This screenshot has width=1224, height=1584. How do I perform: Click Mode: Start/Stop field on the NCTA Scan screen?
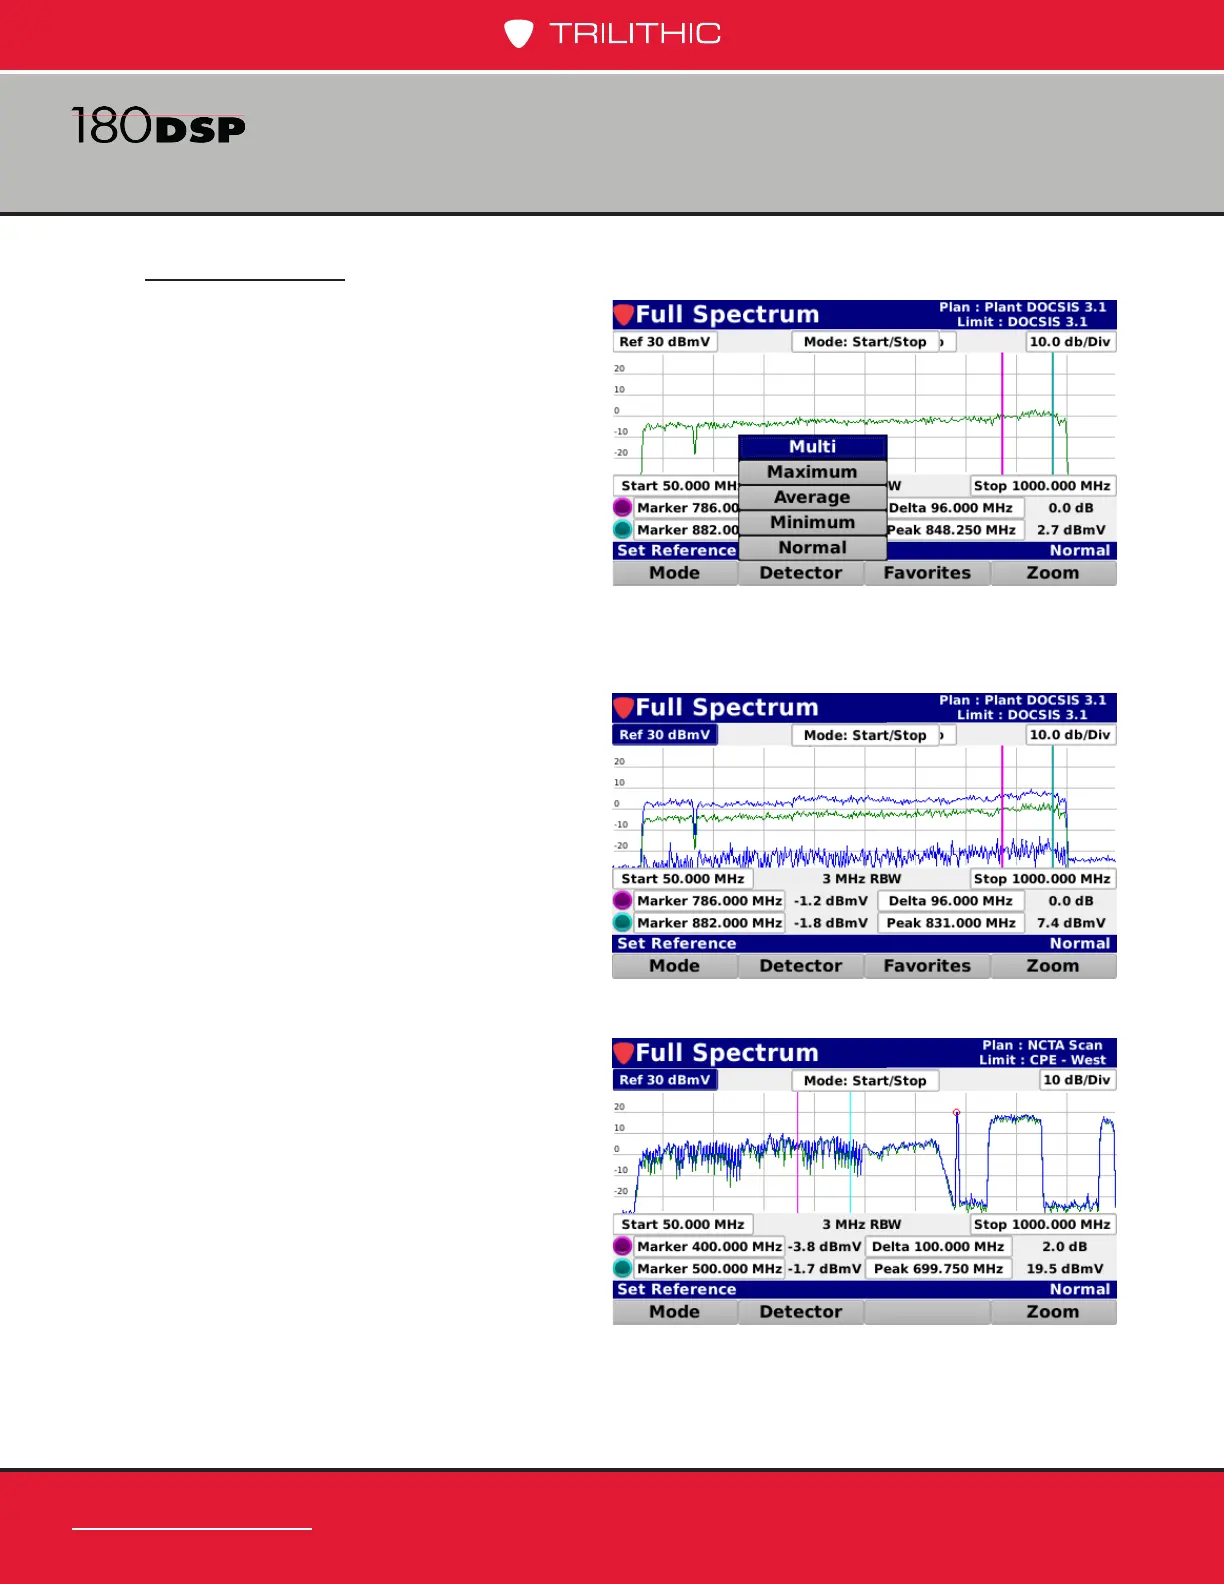[x=866, y=1081]
